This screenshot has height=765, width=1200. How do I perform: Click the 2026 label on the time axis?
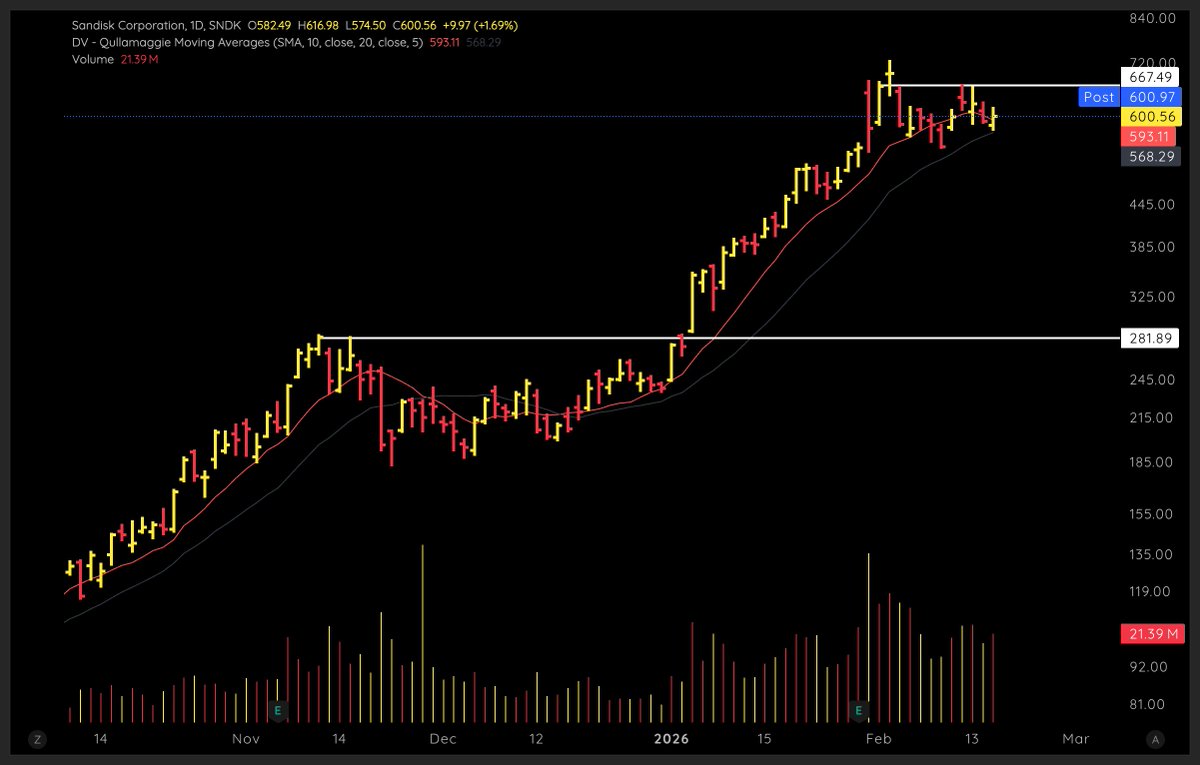[671, 739]
